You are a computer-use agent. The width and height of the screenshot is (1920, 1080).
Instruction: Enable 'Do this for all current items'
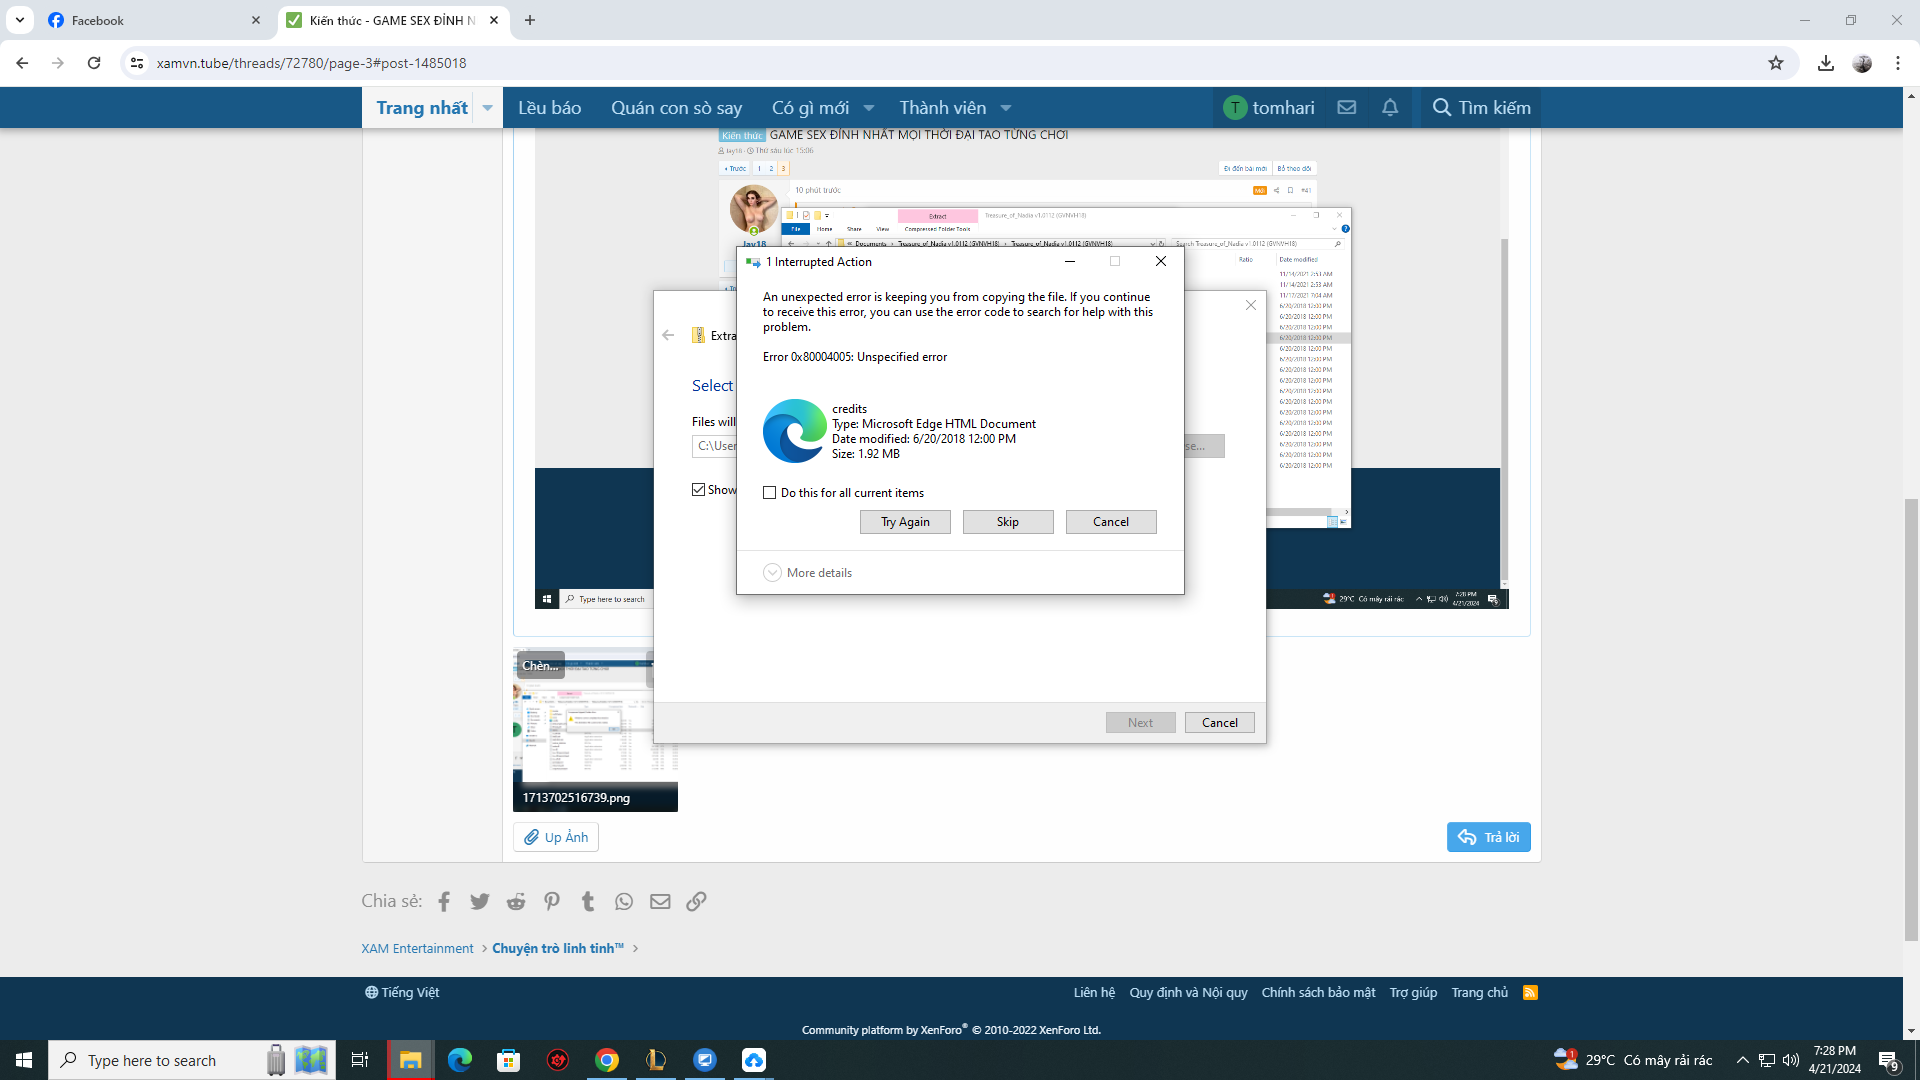click(x=770, y=493)
